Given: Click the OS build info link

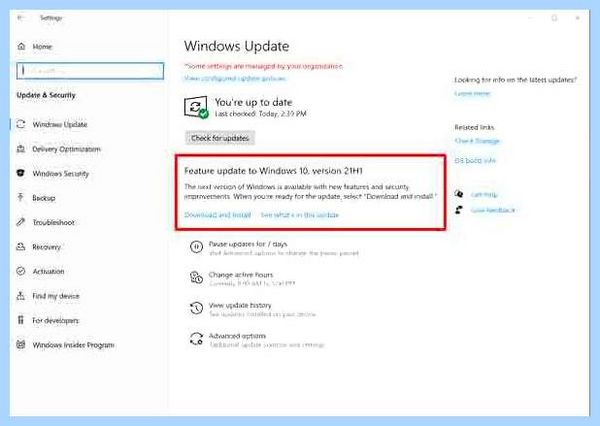Looking at the screenshot, I should click(x=475, y=160).
